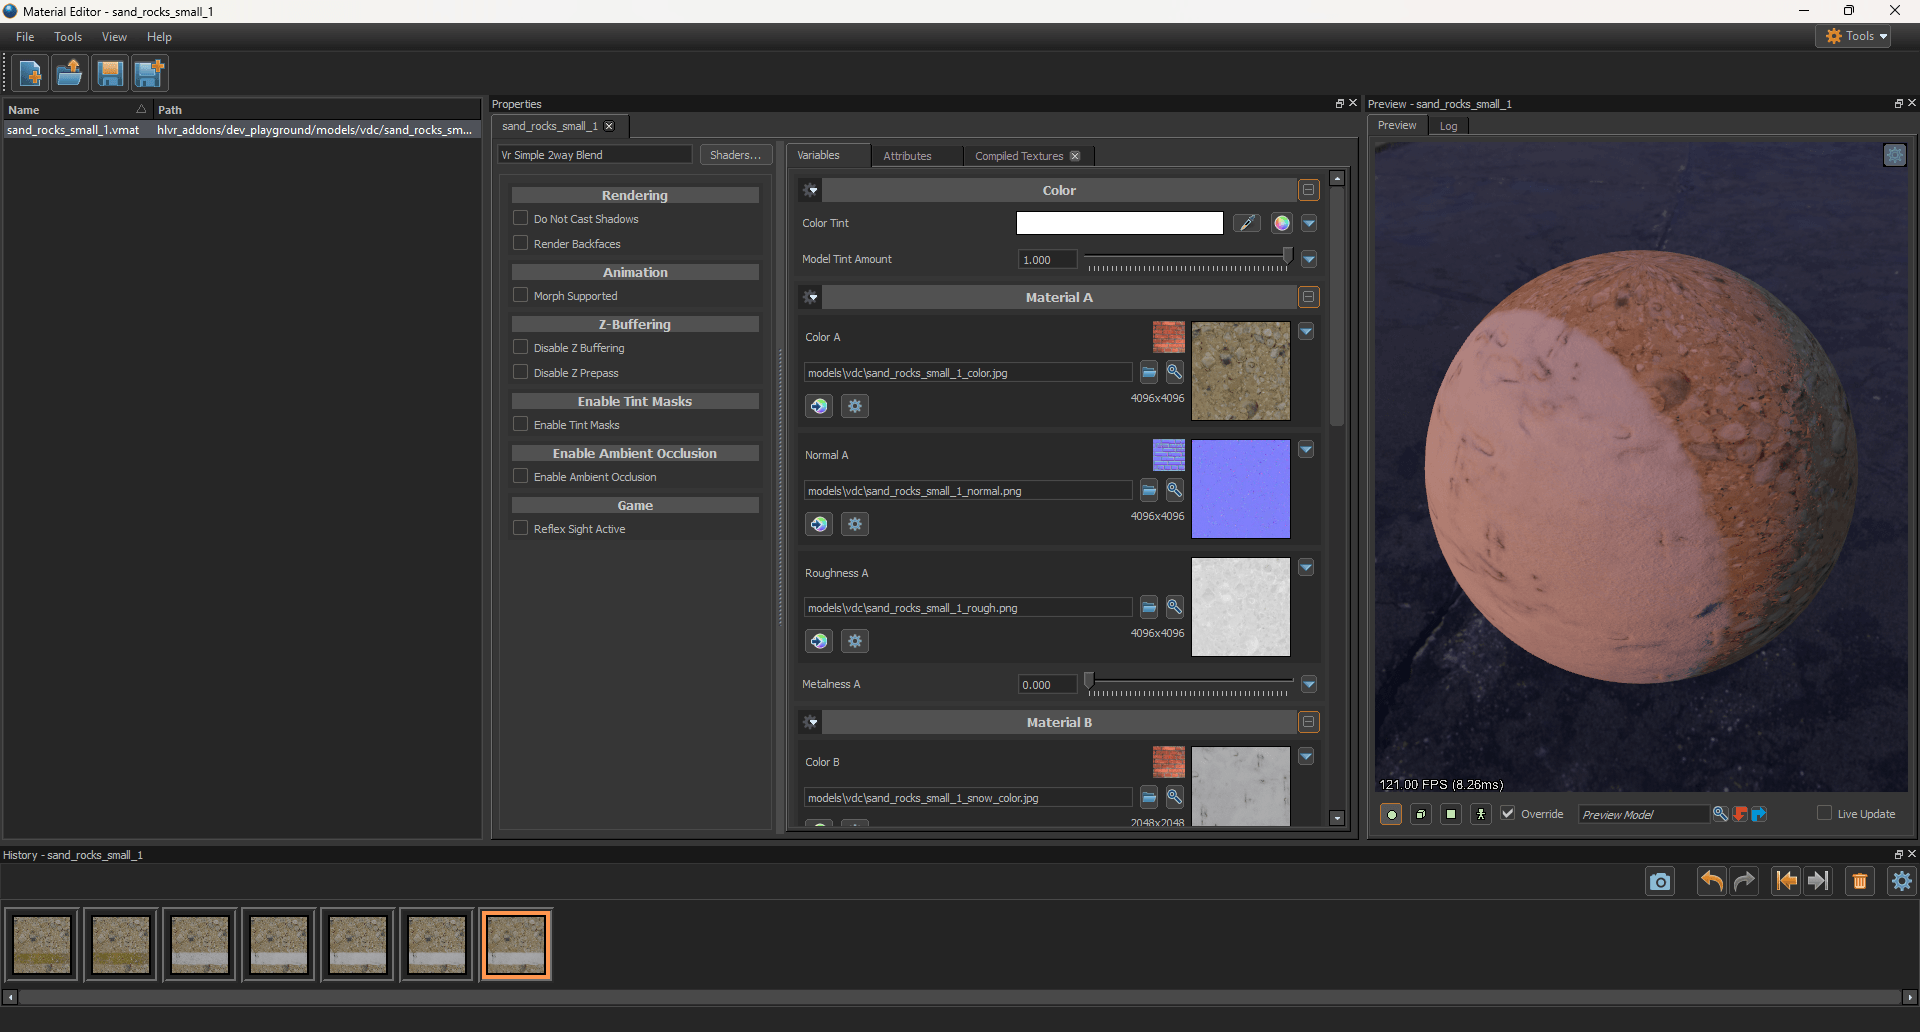Select the flat plane preview shape
The image size is (1920, 1032).
(1451, 814)
